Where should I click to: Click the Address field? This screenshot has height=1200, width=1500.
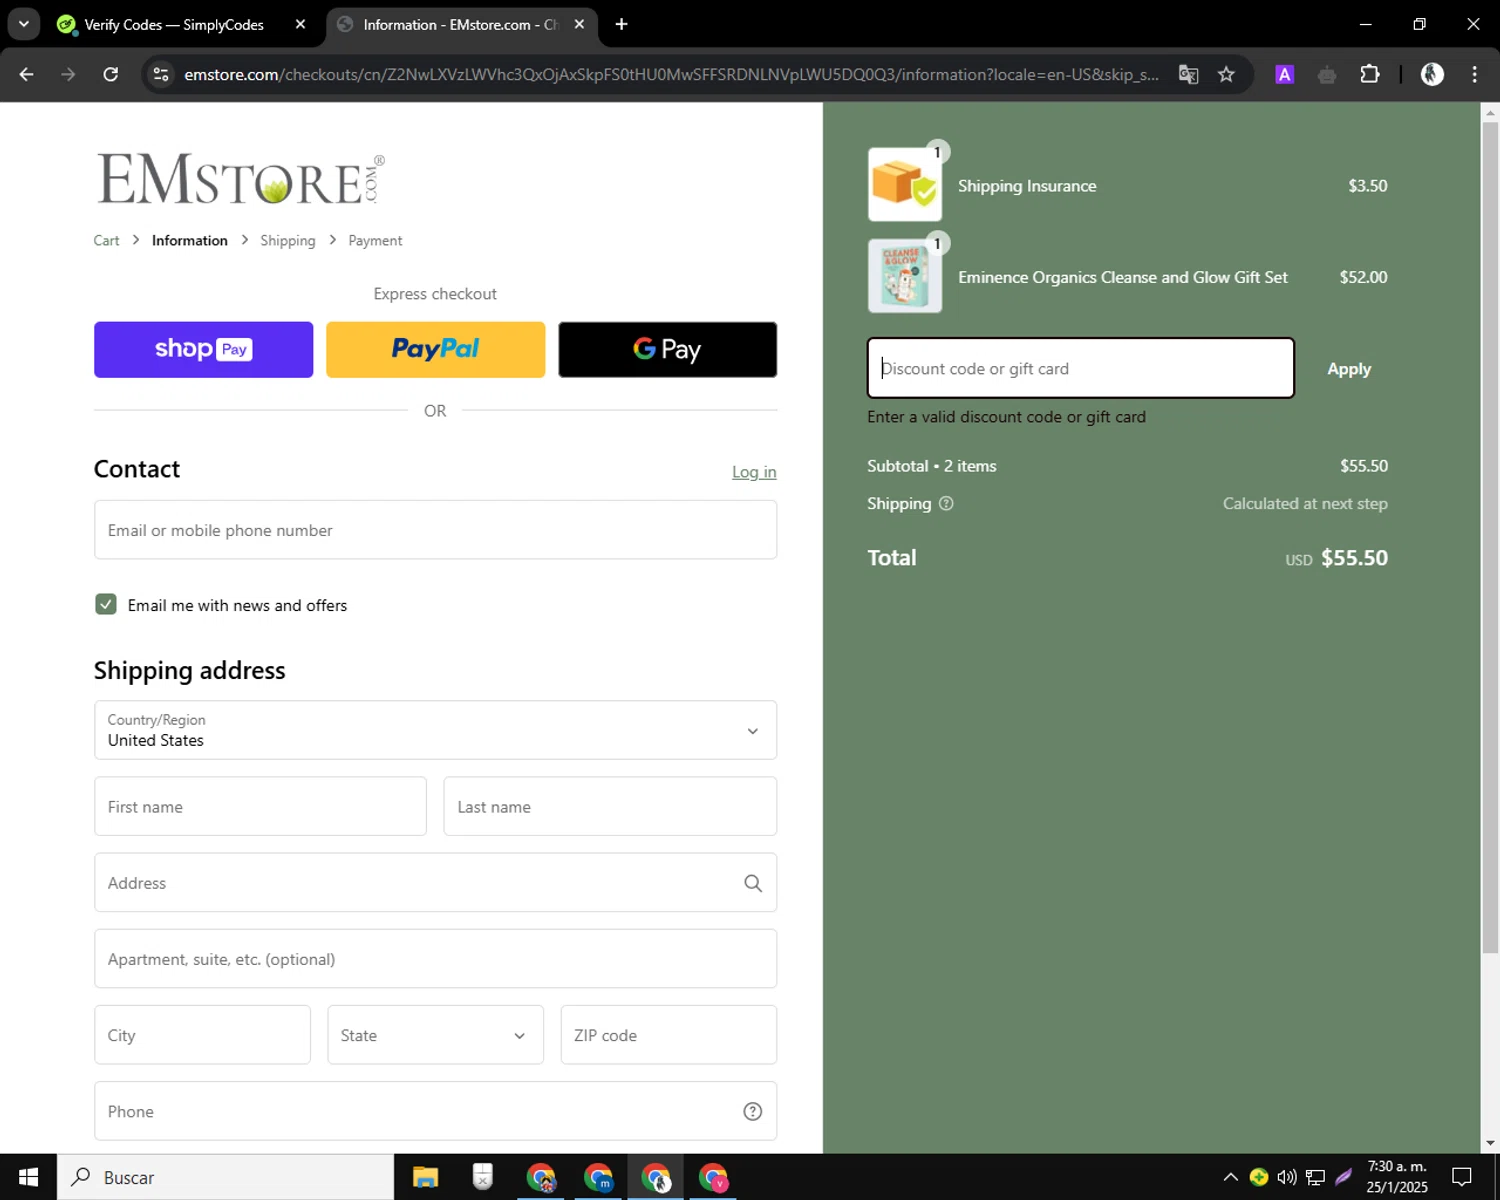pos(435,882)
